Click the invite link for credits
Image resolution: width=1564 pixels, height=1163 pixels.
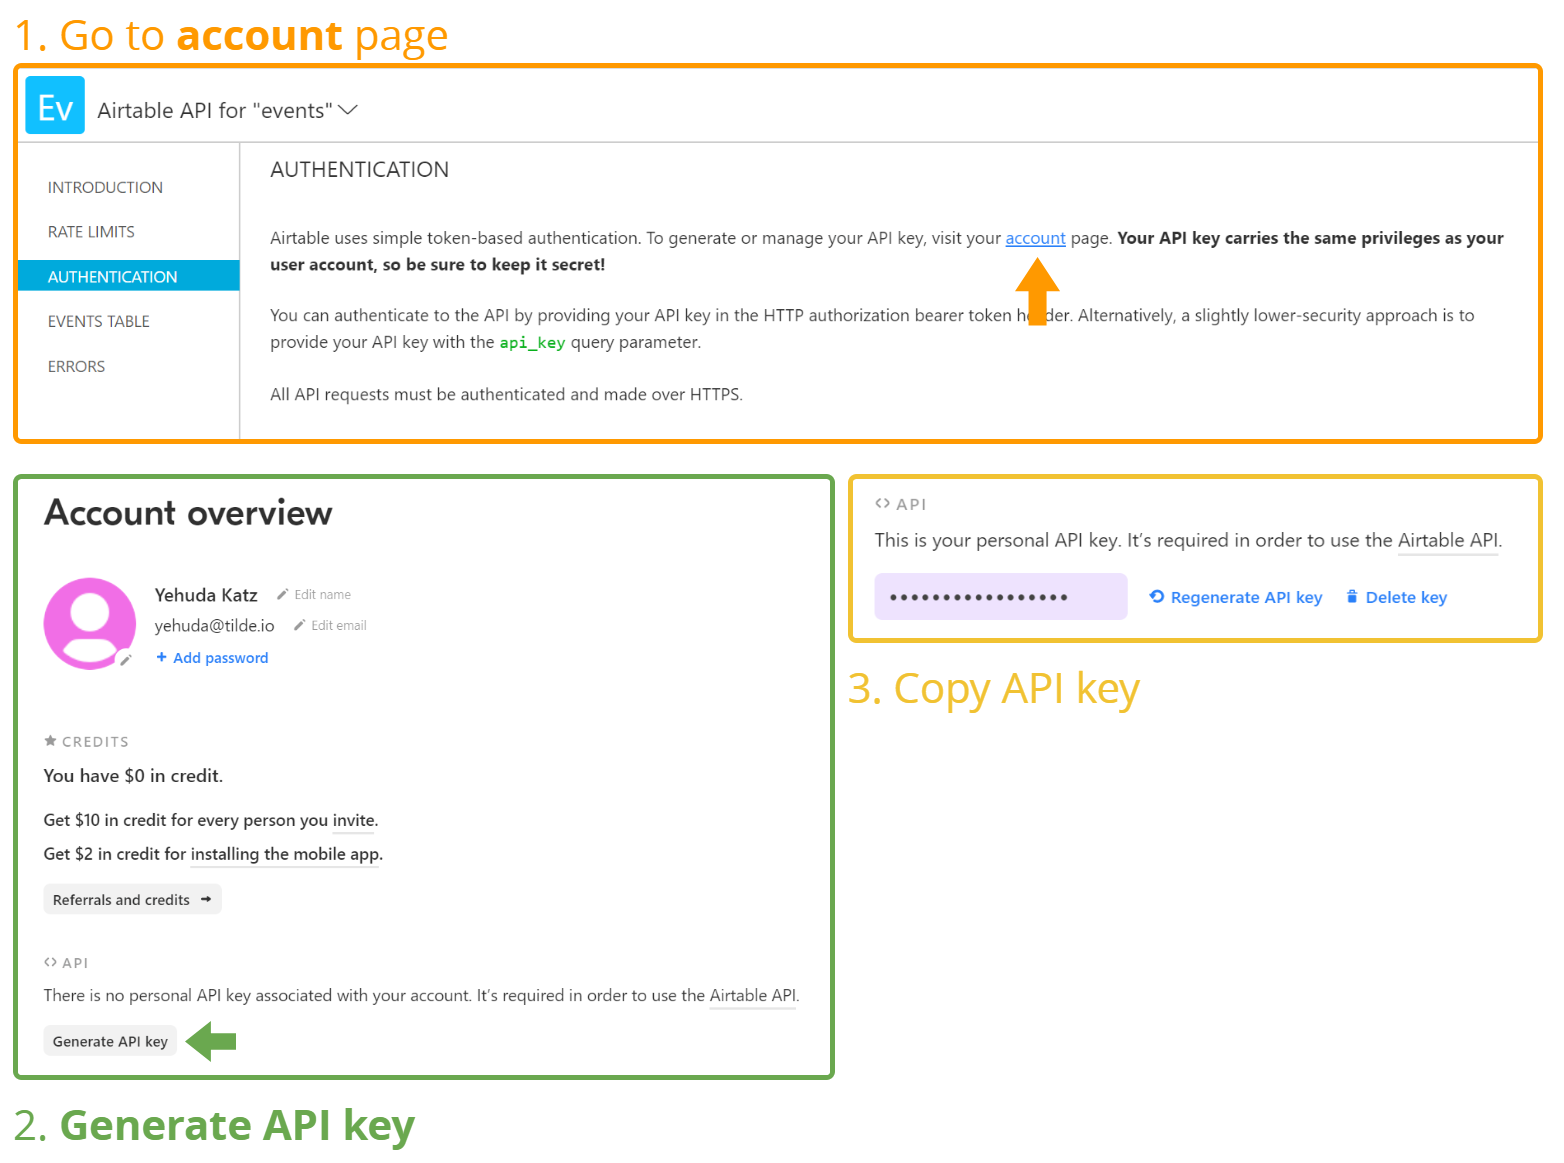pyautogui.click(x=354, y=820)
